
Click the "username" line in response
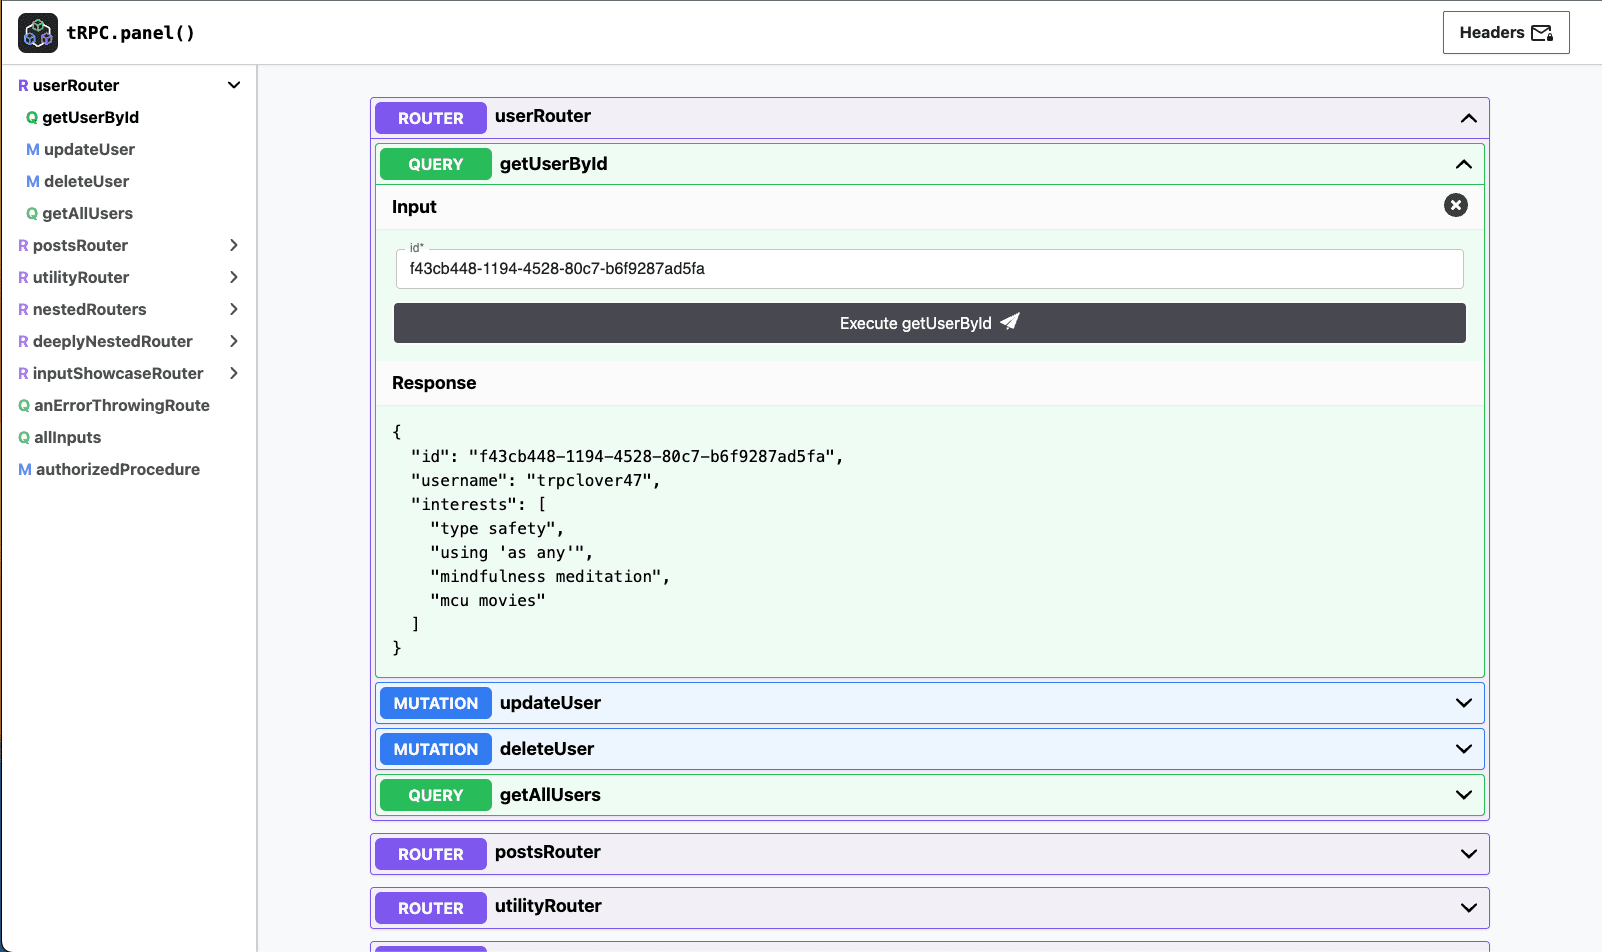pos(536,481)
